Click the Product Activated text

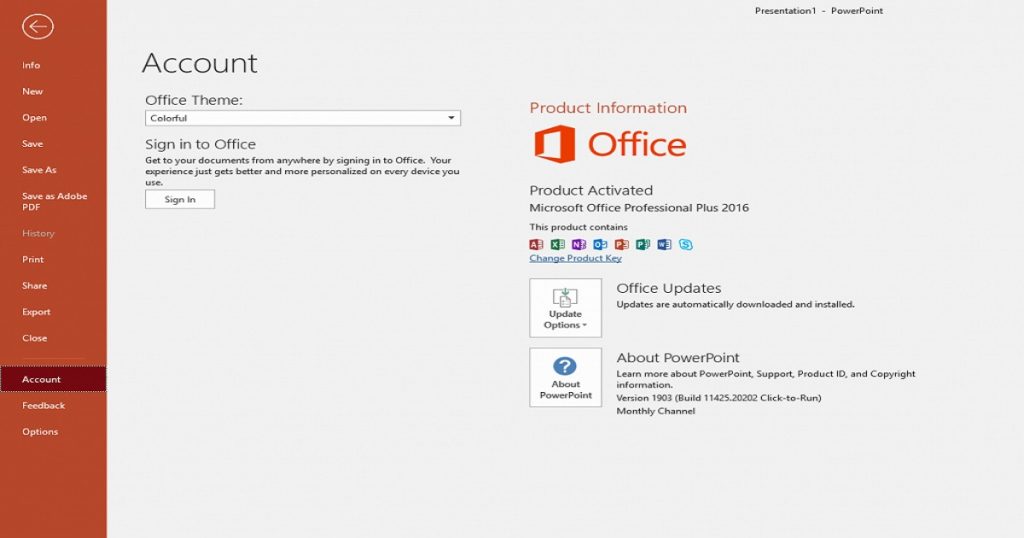coord(591,191)
